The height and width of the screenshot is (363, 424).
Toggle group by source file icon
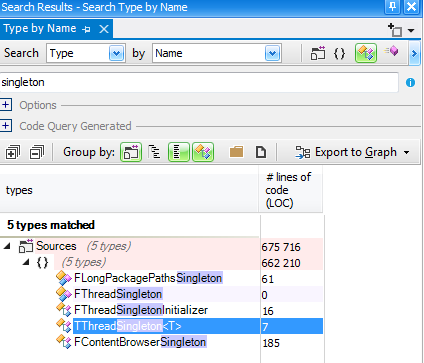[x=261, y=152]
